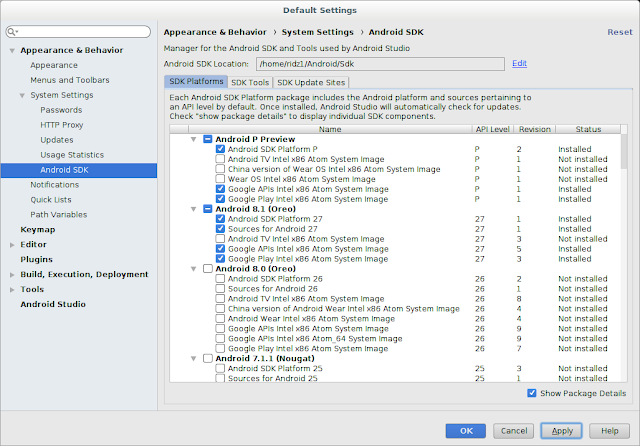This screenshot has height=446, width=640.
Task: Collapse Appearance & Behavior tree section
Action: coord(12,51)
